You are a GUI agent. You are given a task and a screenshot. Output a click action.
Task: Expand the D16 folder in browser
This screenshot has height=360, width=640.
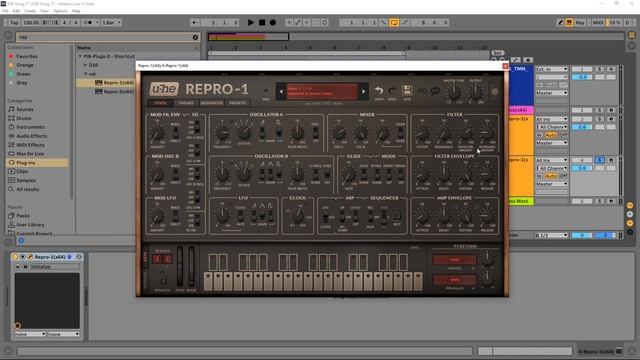85,65
